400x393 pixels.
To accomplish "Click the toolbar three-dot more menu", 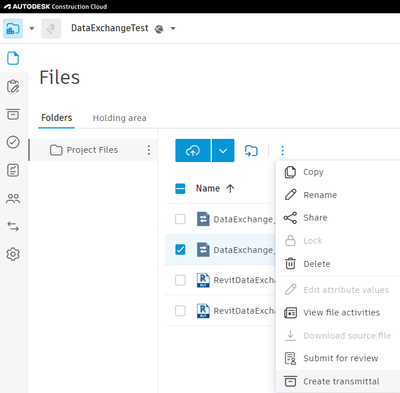I will pos(282,151).
